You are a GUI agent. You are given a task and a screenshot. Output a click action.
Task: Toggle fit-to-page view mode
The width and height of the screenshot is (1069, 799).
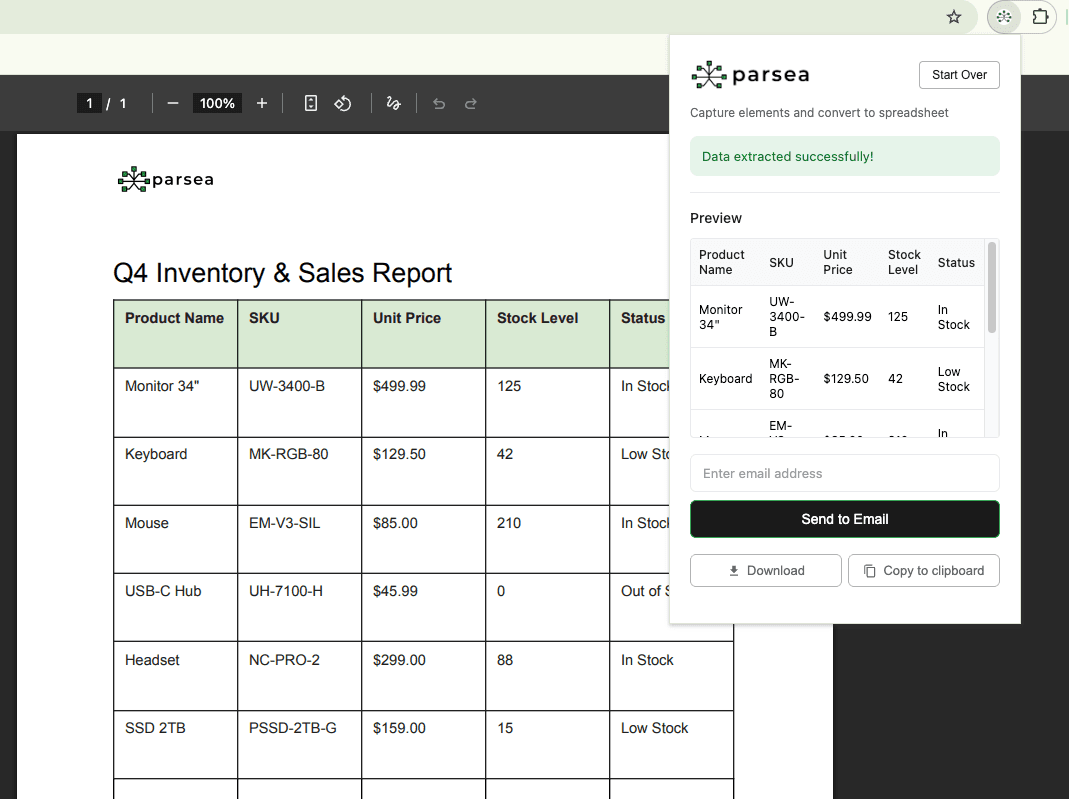[310, 103]
